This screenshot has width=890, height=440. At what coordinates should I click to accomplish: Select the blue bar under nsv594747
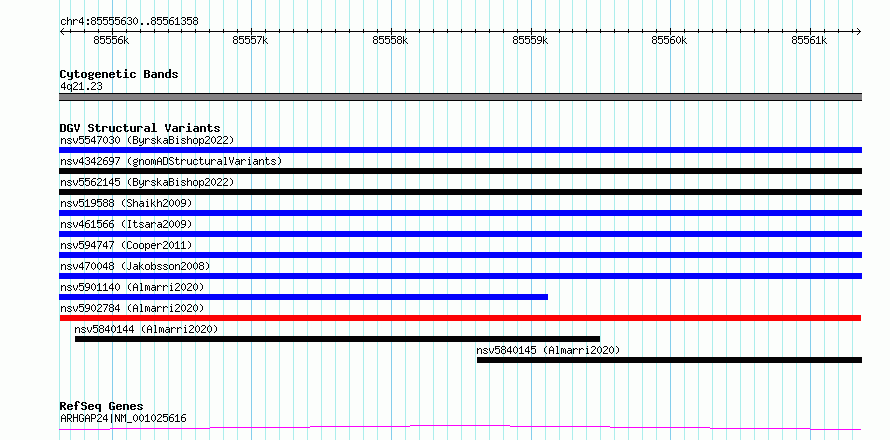[x=460, y=255]
